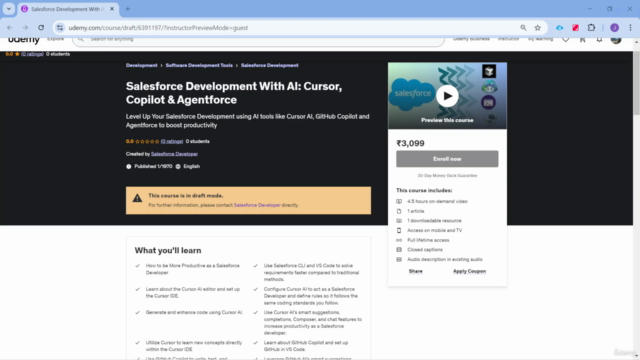Click the Search for anything field
Viewport: 640px width, 360px height.
(x=258, y=40)
